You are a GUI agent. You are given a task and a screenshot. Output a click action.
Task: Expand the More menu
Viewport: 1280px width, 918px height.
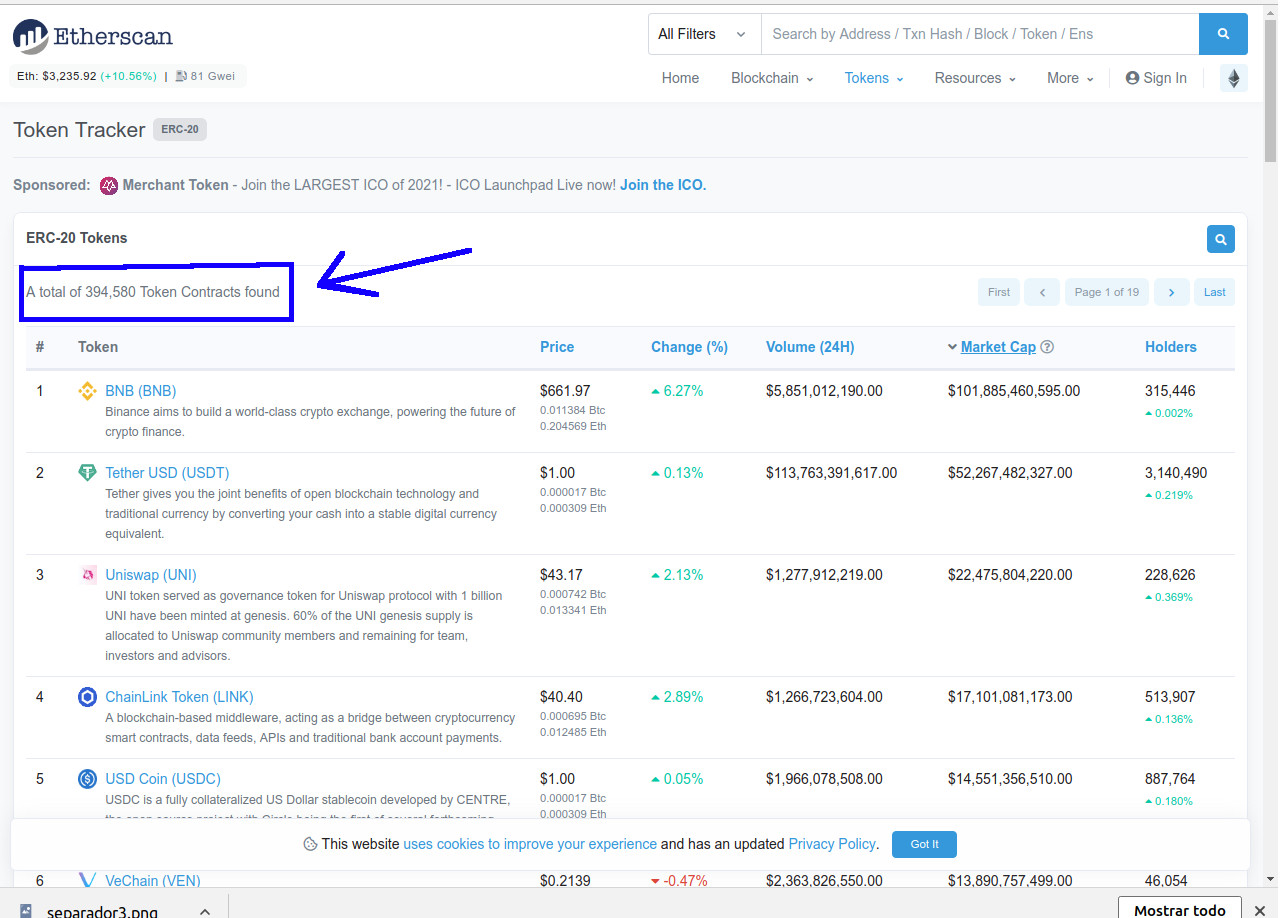click(1070, 78)
